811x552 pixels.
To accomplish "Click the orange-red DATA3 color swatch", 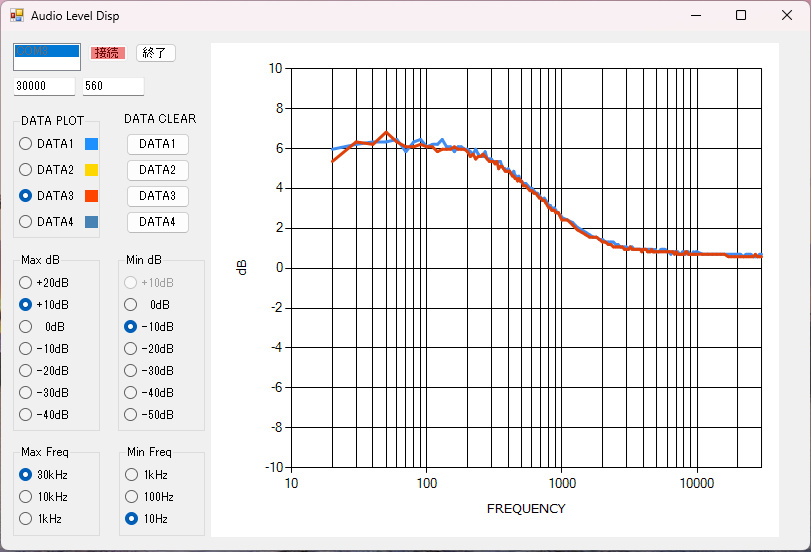I will [x=91, y=196].
